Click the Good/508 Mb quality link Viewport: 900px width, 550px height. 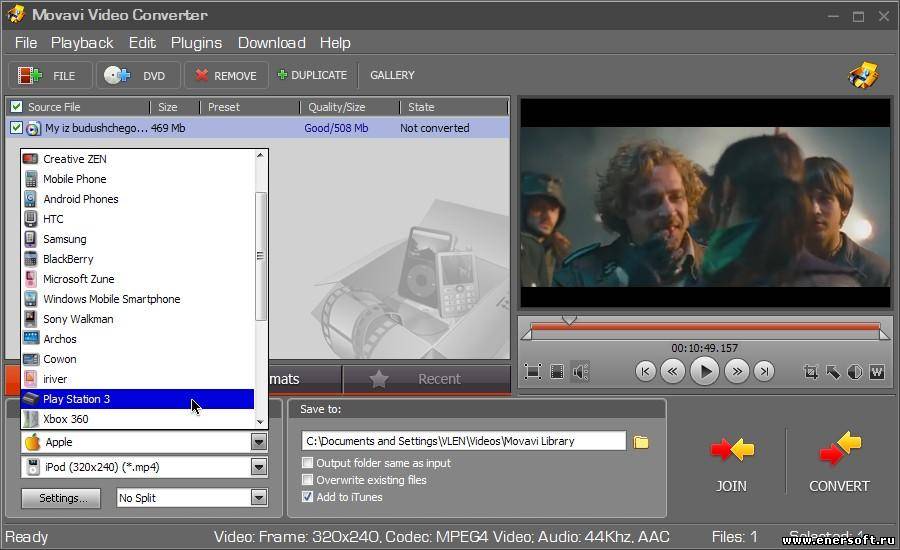pos(336,128)
